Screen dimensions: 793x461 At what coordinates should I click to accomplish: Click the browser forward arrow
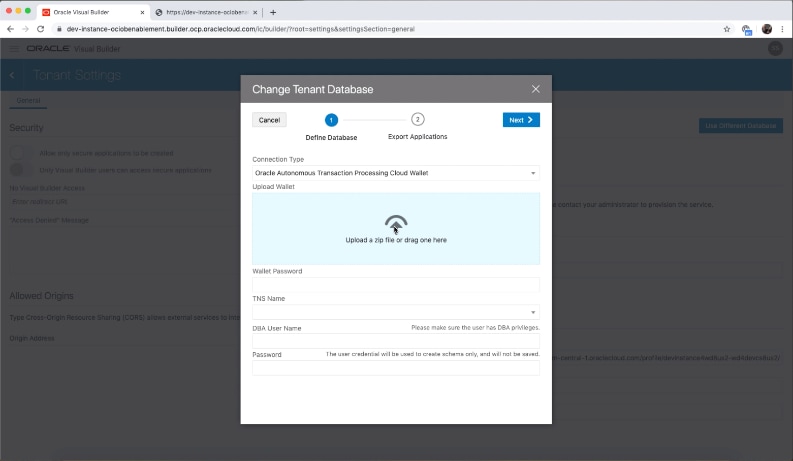click(25, 29)
